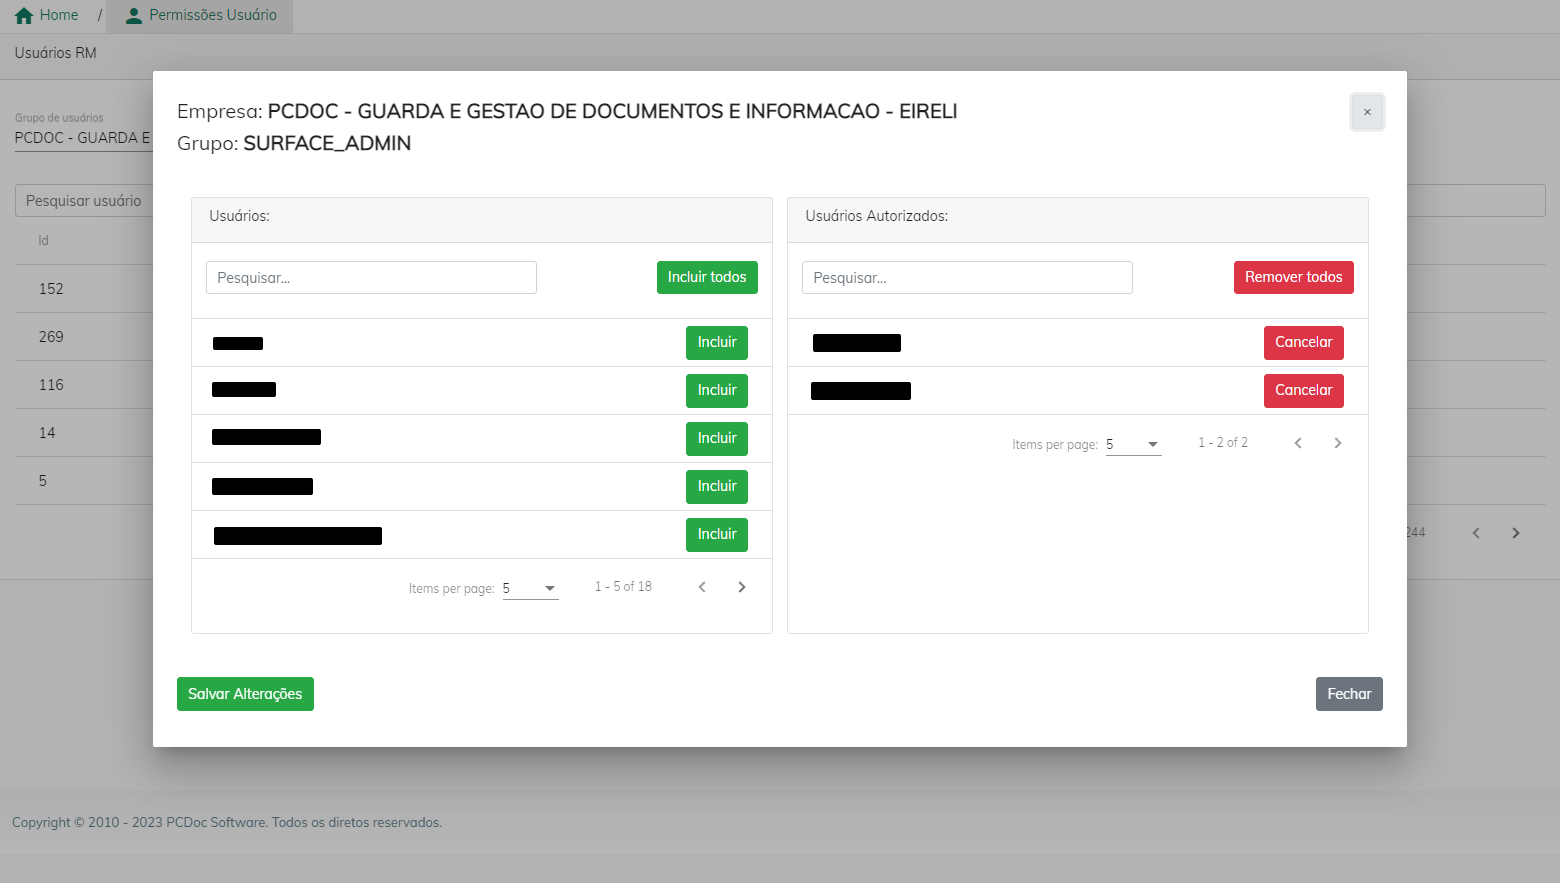The height and width of the screenshot is (883, 1560).
Task: Open the Grupo de usuários selector
Action: click(x=83, y=138)
